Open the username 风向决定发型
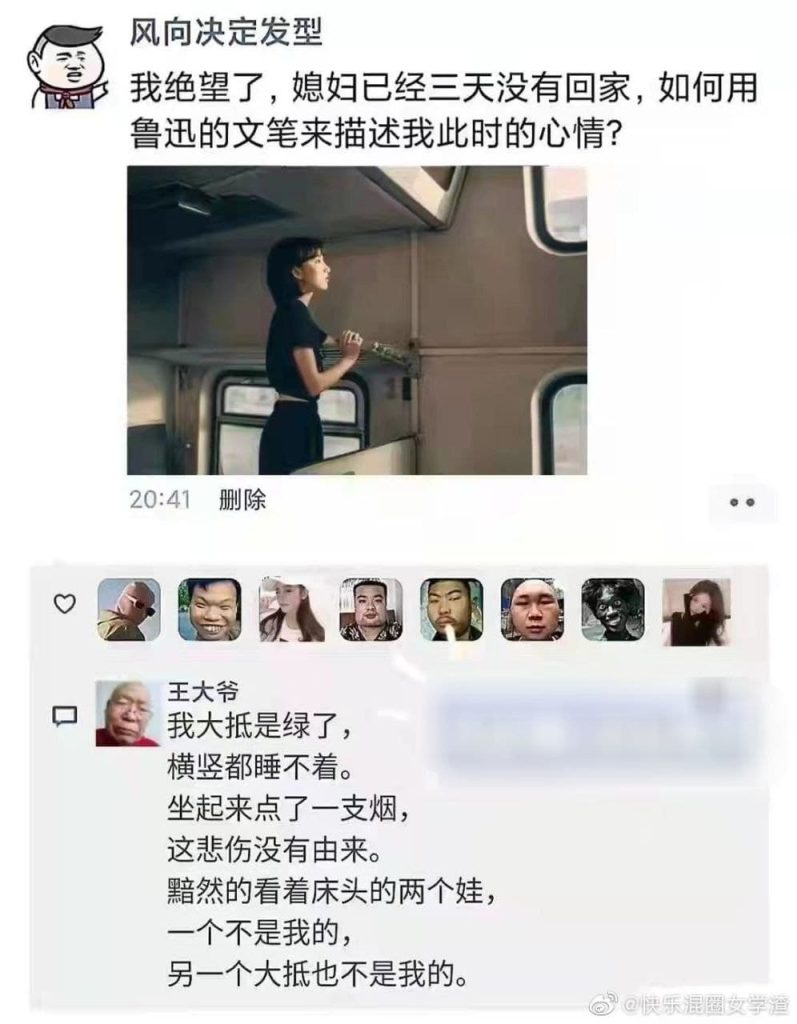Screen dimensions: 797x1024 [x=226, y=33]
